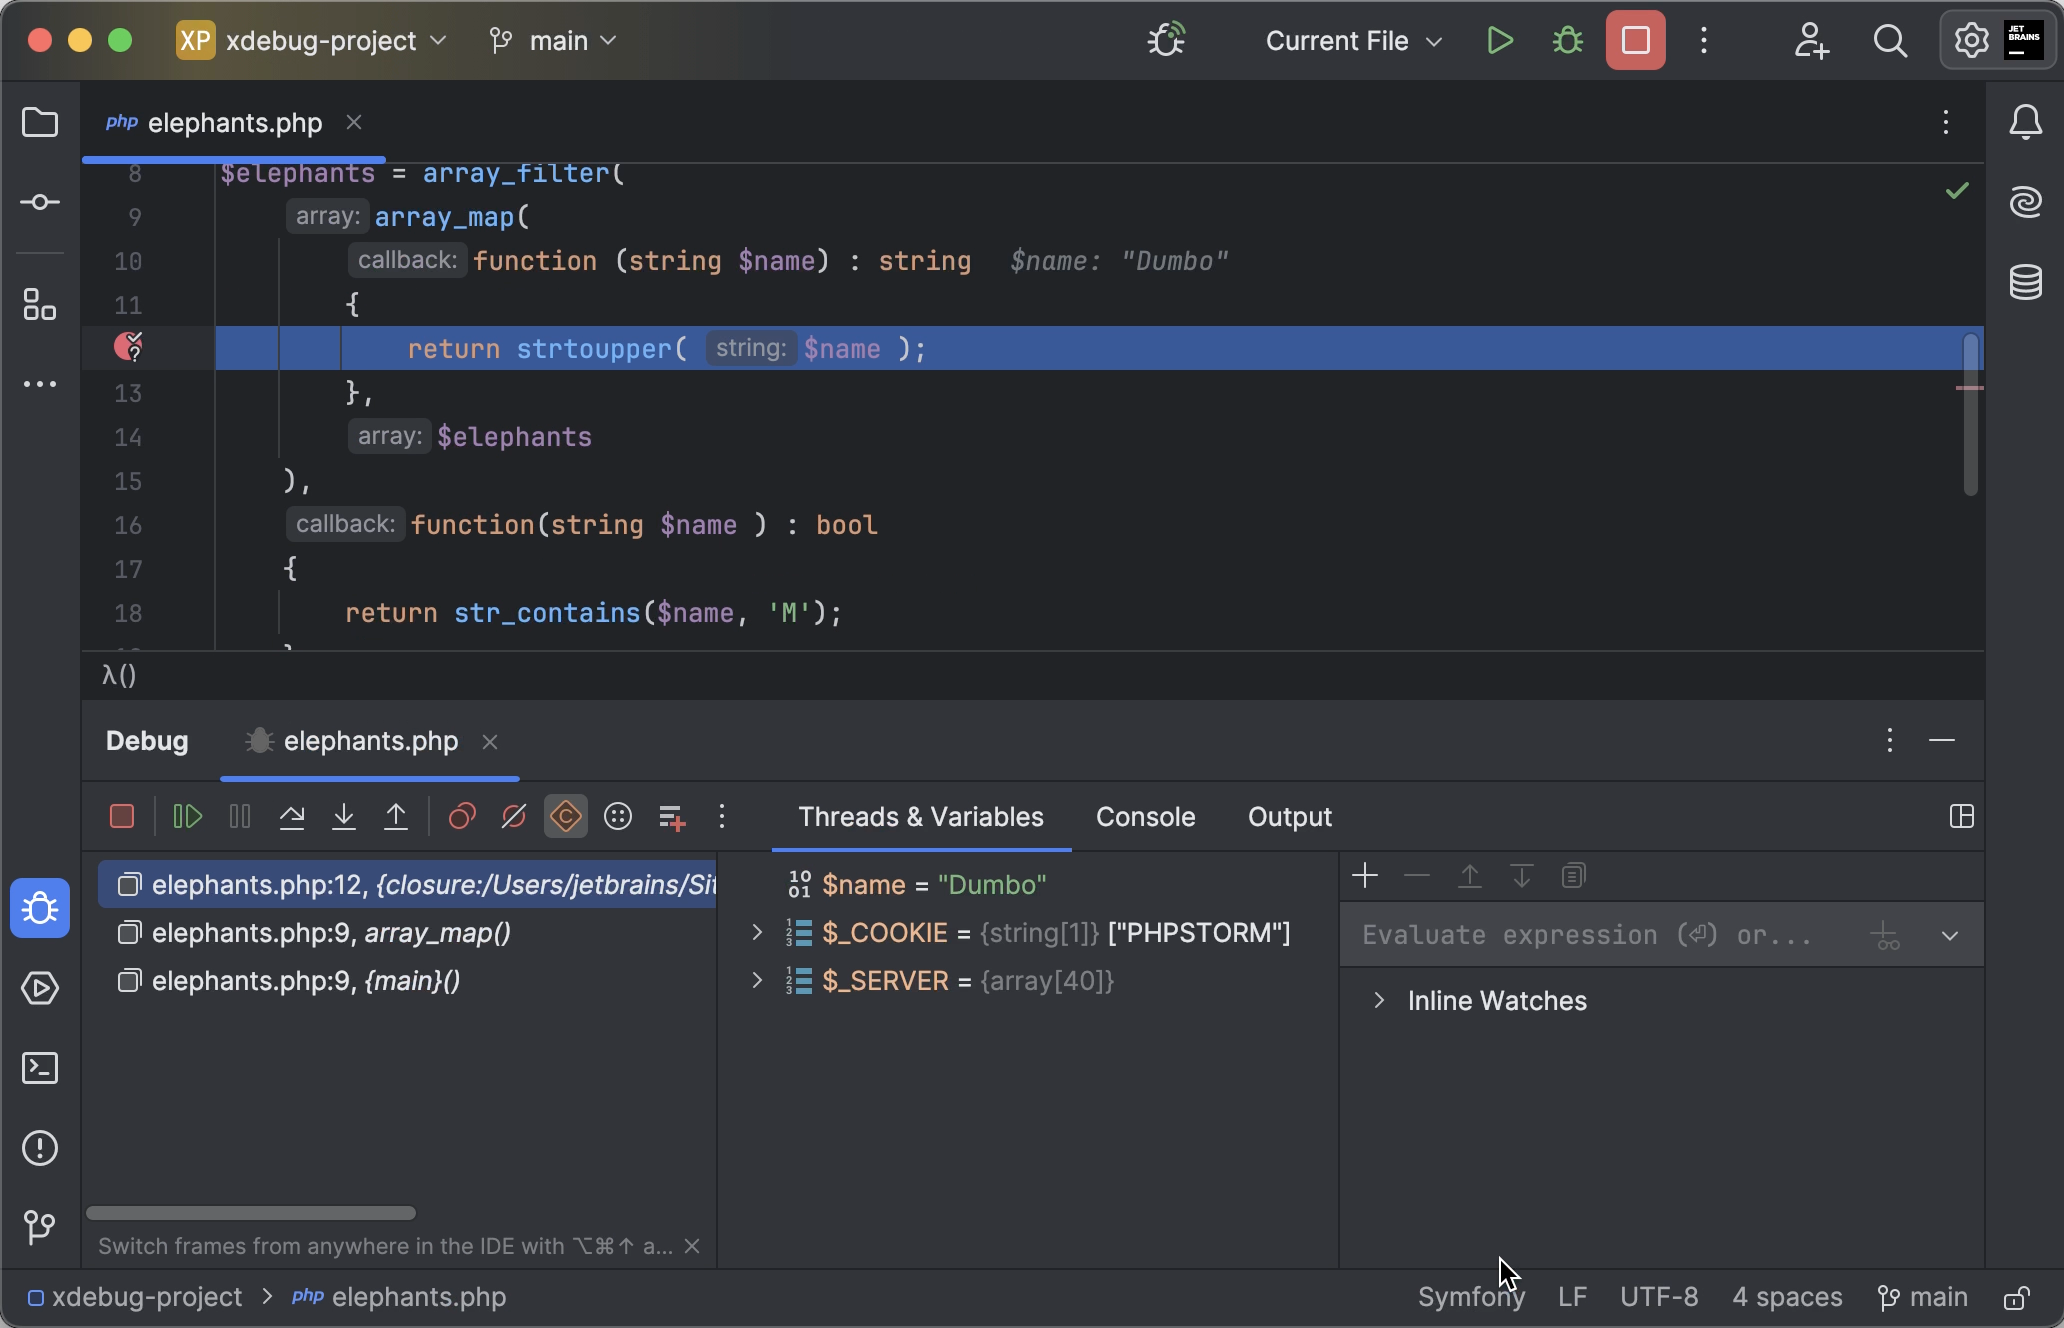The width and height of the screenshot is (2064, 1328).
Task: Select the elephants.php:9 array_map stack frame
Action: tap(330, 933)
